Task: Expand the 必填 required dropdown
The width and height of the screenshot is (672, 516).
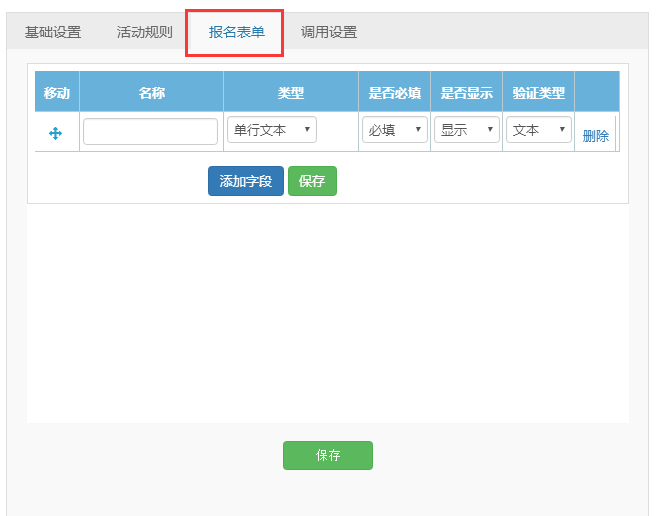Action: pos(394,130)
